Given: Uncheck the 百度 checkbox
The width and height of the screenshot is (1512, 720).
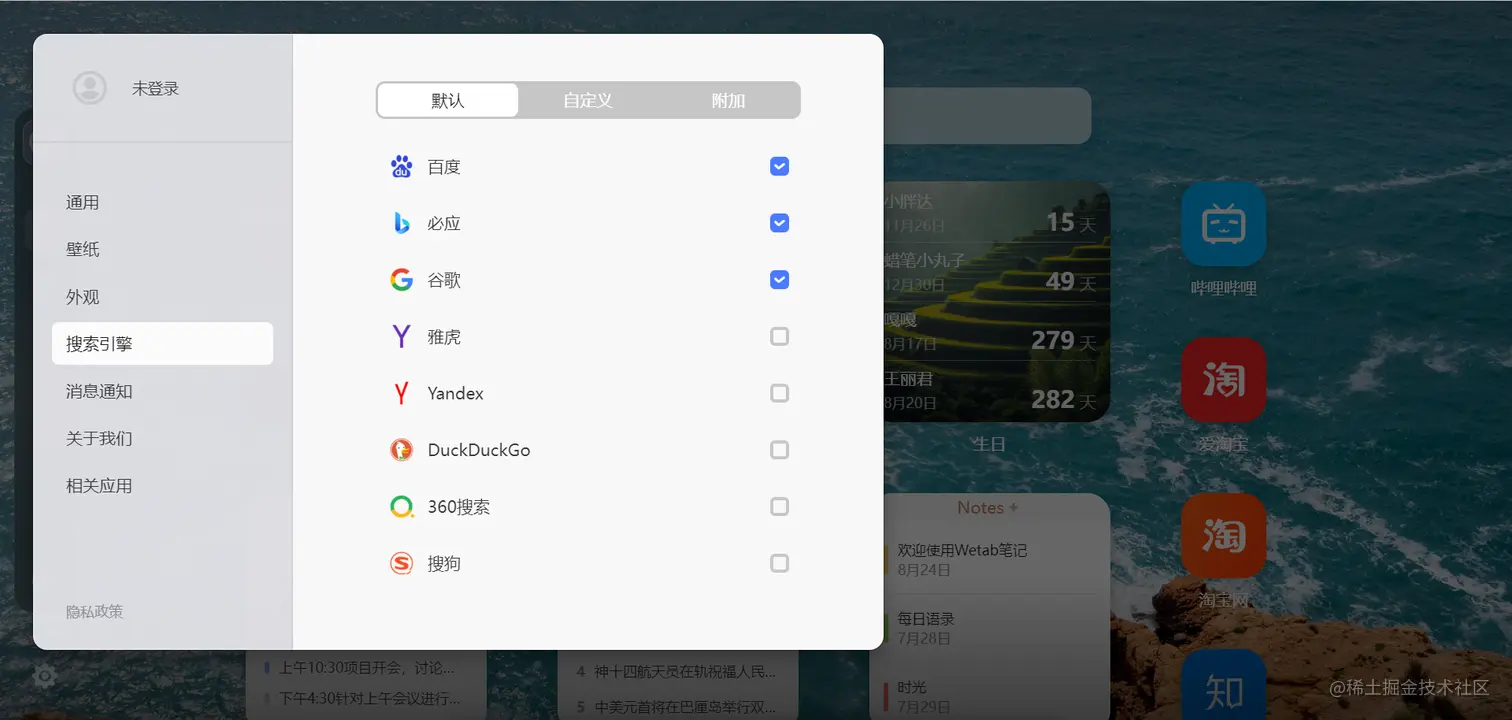Looking at the screenshot, I should click(780, 166).
